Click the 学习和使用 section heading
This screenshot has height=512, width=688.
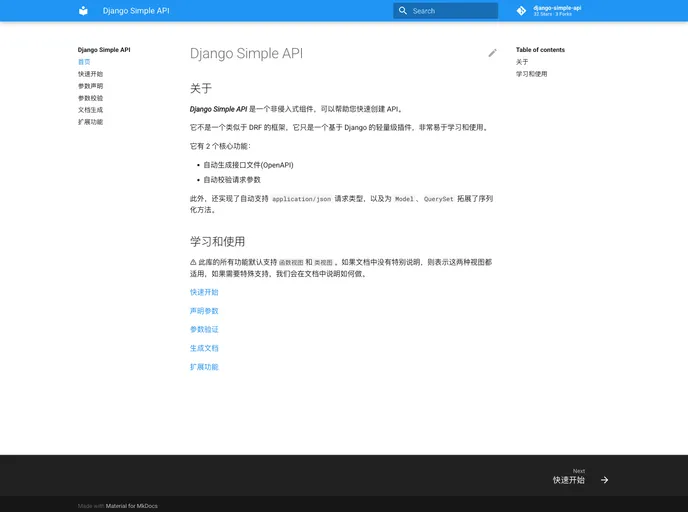218,241
